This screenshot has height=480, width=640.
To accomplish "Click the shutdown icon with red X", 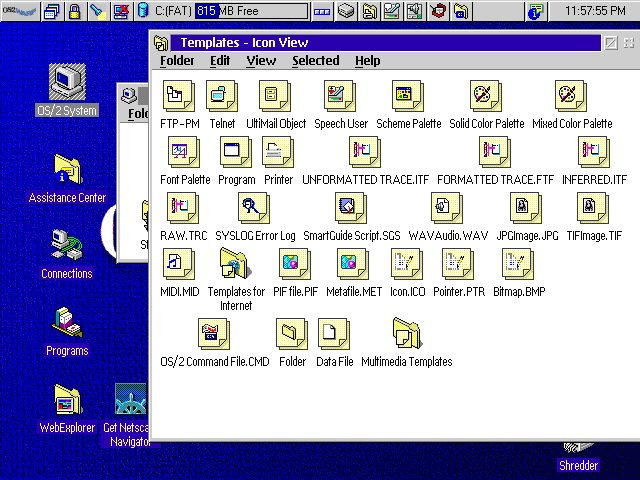I will tap(121, 11).
